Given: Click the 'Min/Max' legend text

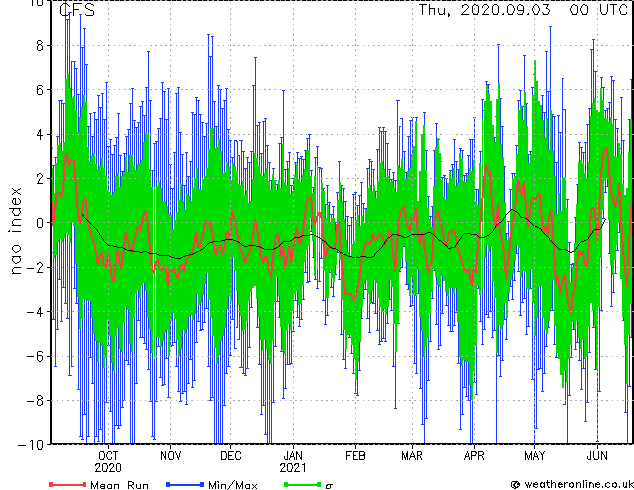Looking at the screenshot, I should [x=232, y=485].
